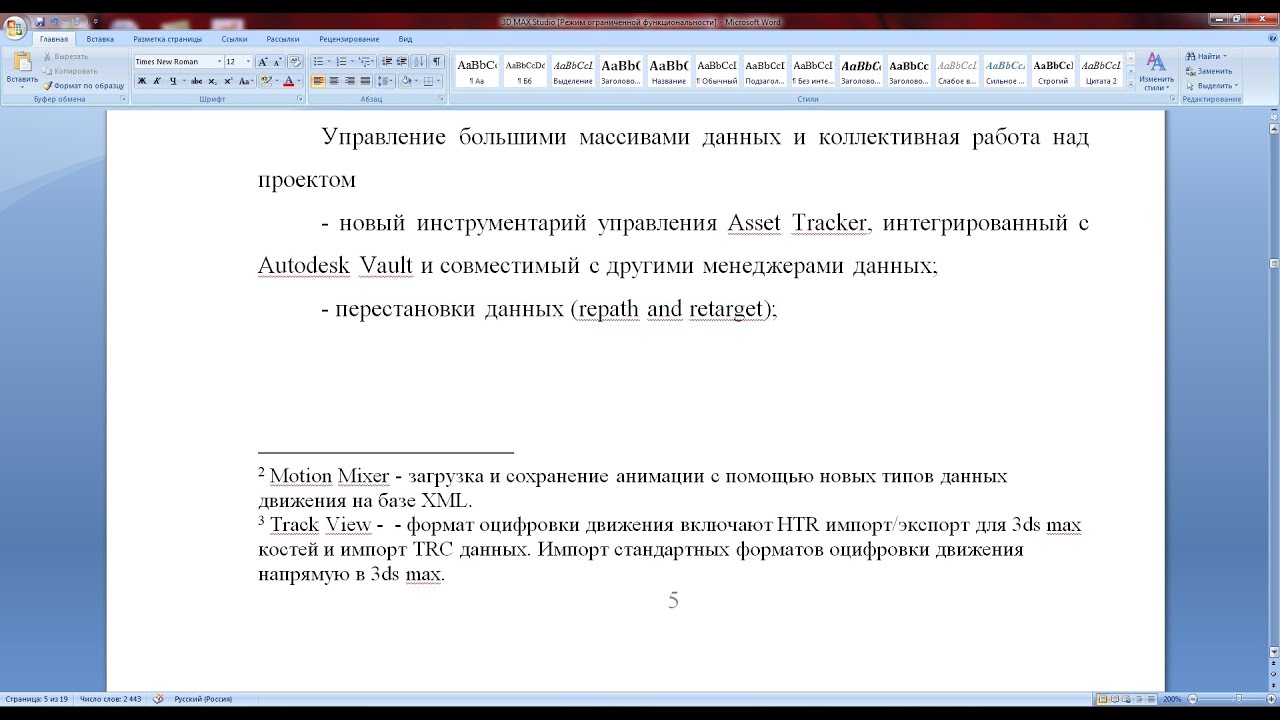Open the font name combo box
The height and width of the screenshot is (720, 1280).
click(179, 62)
